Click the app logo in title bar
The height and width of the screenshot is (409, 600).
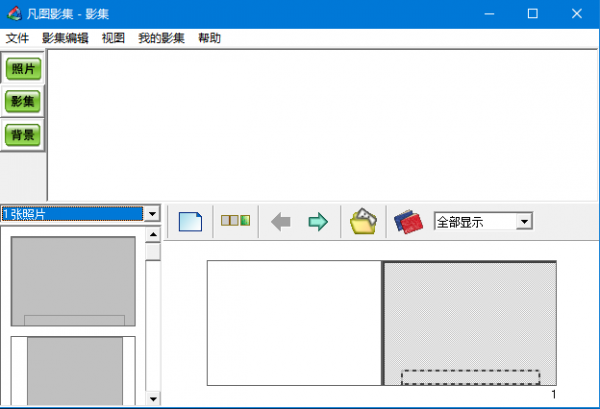(x=15, y=14)
